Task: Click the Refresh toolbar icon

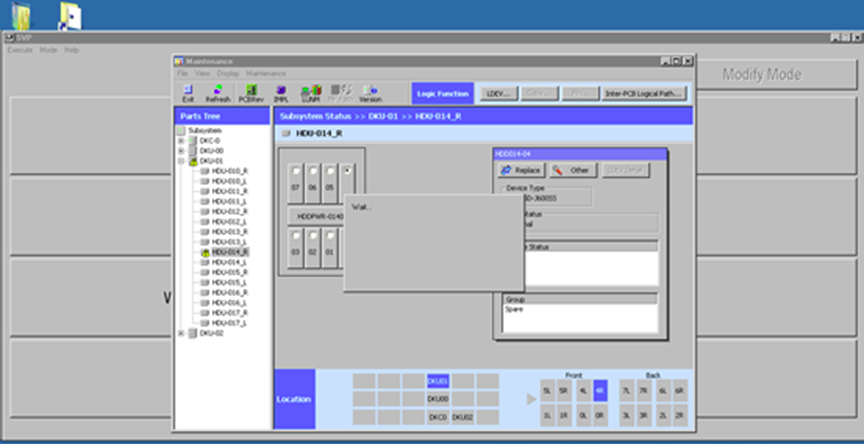Action: click(x=218, y=93)
